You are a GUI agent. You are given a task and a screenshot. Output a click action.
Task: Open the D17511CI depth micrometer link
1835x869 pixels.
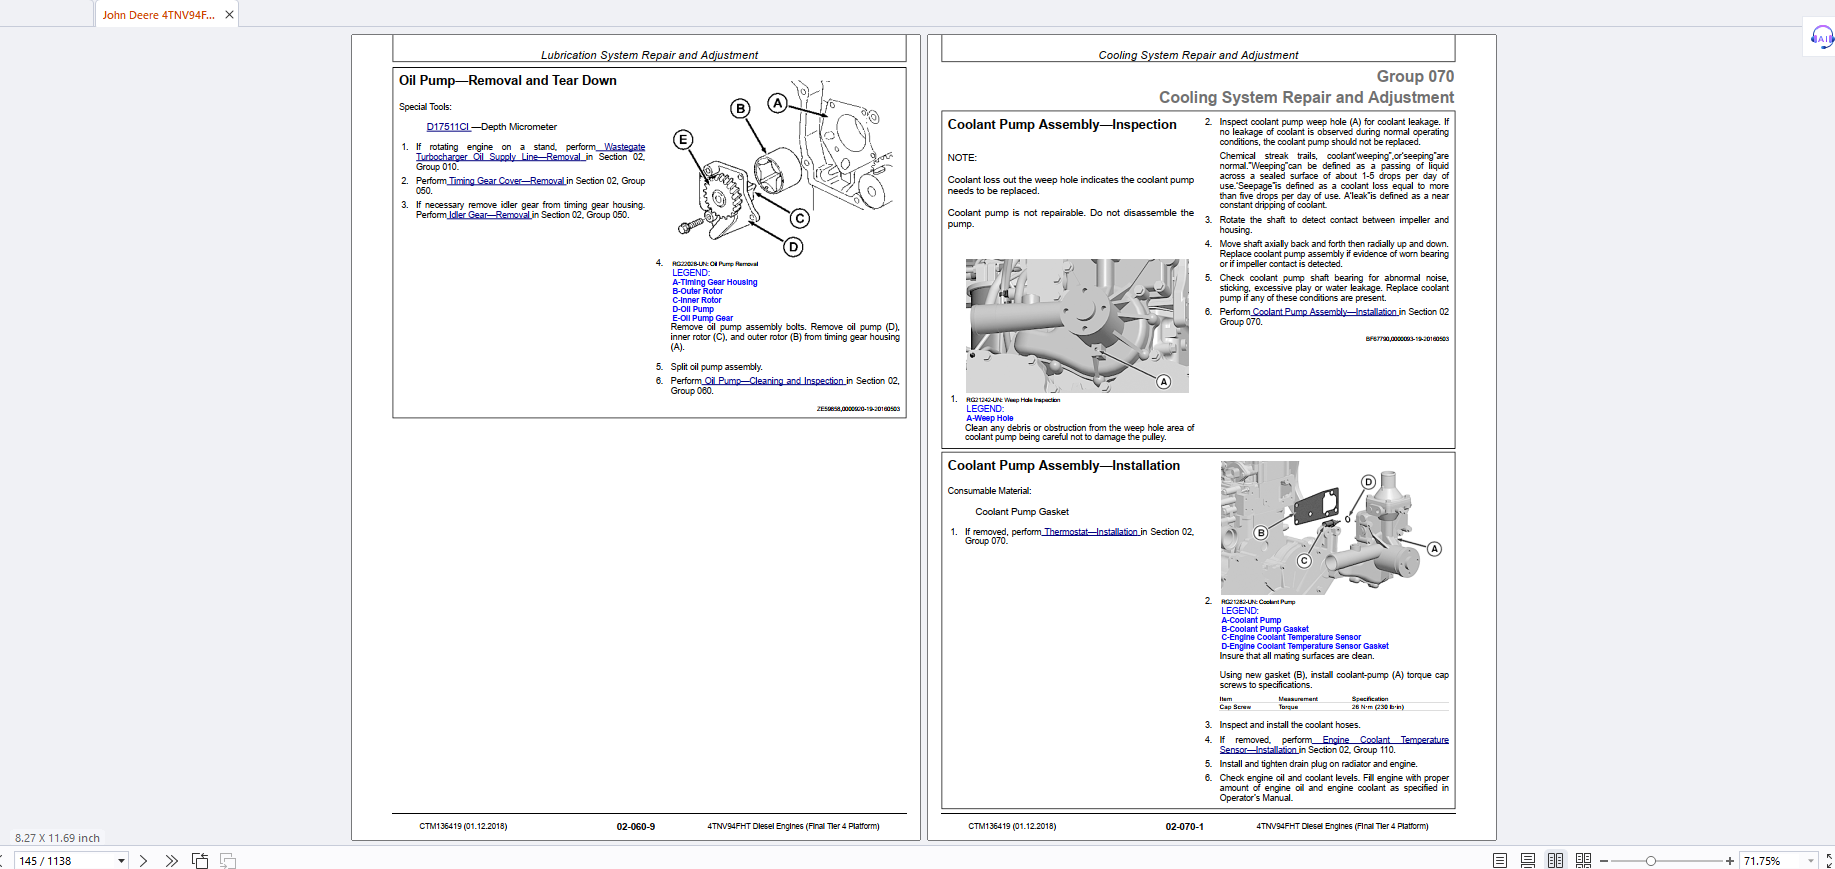[447, 127]
